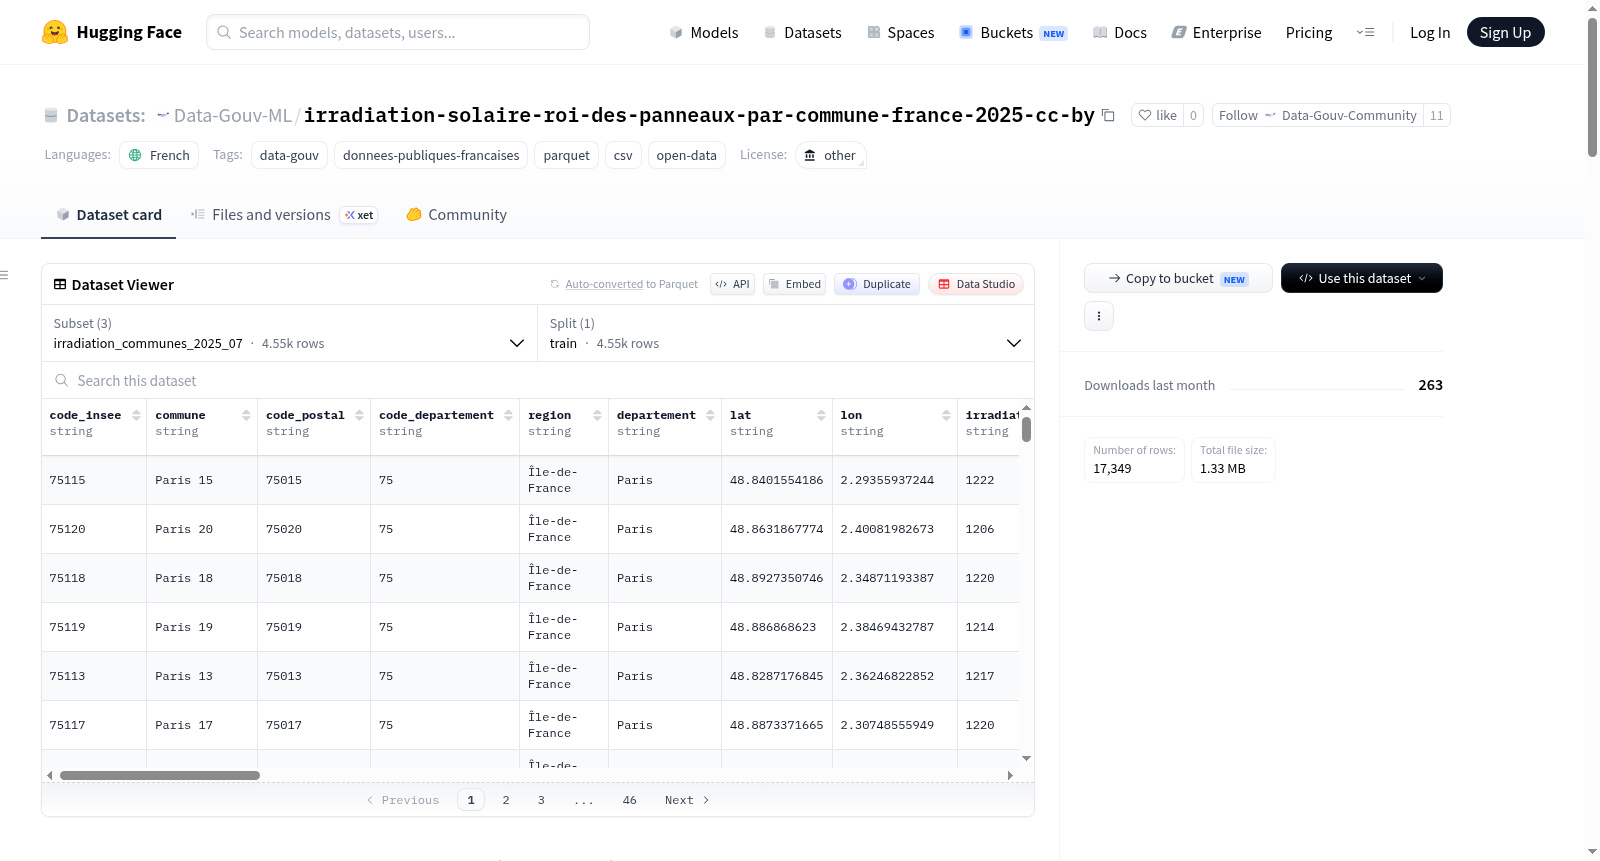Switch to the Community tab
Image resolution: width=1600 pixels, height=861 pixels.
(457, 215)
